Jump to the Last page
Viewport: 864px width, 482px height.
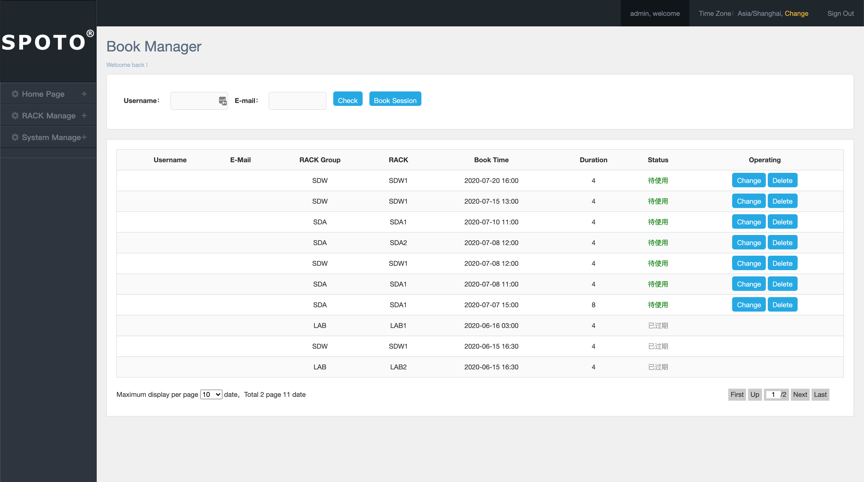[x=820, y=394]
